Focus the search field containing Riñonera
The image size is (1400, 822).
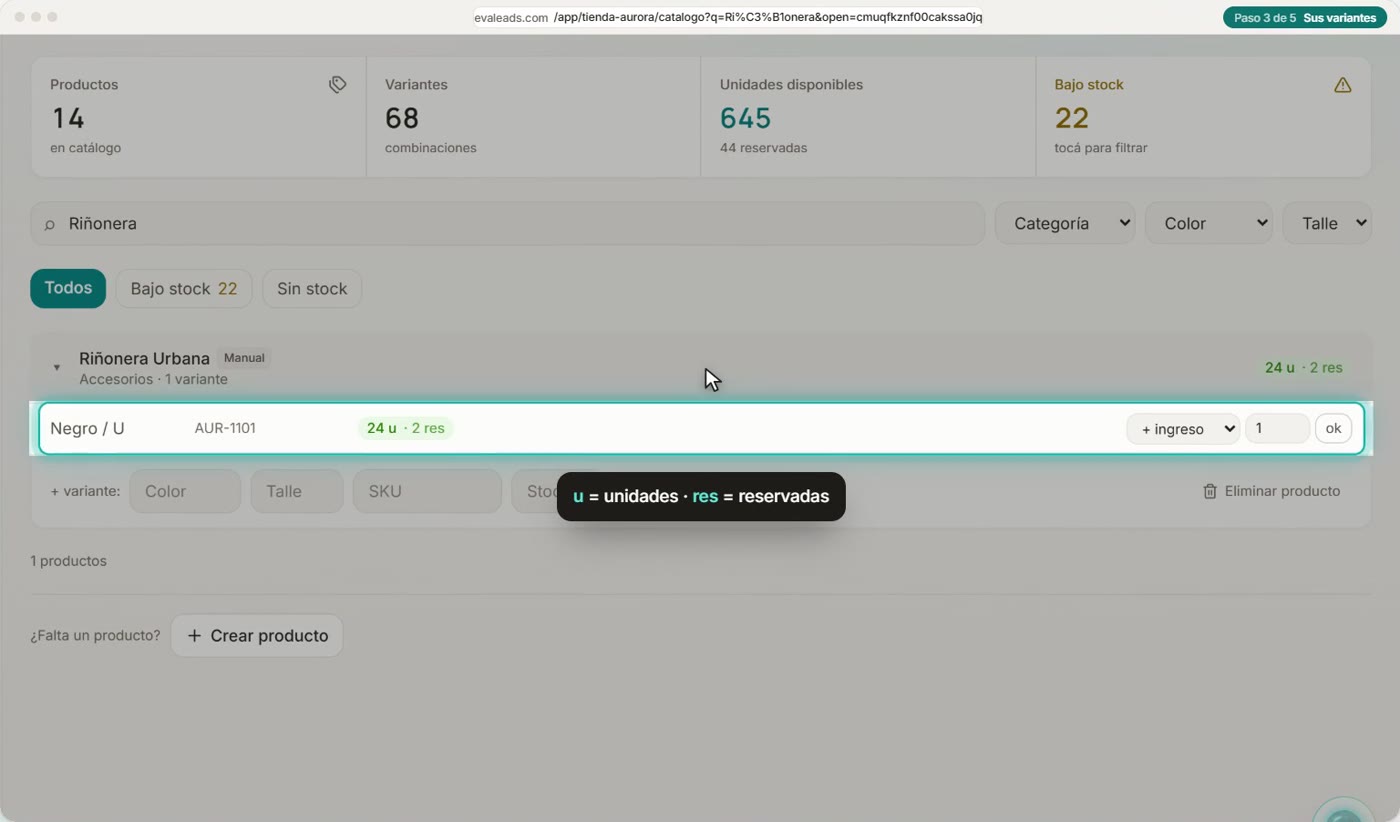click(508, 223)
